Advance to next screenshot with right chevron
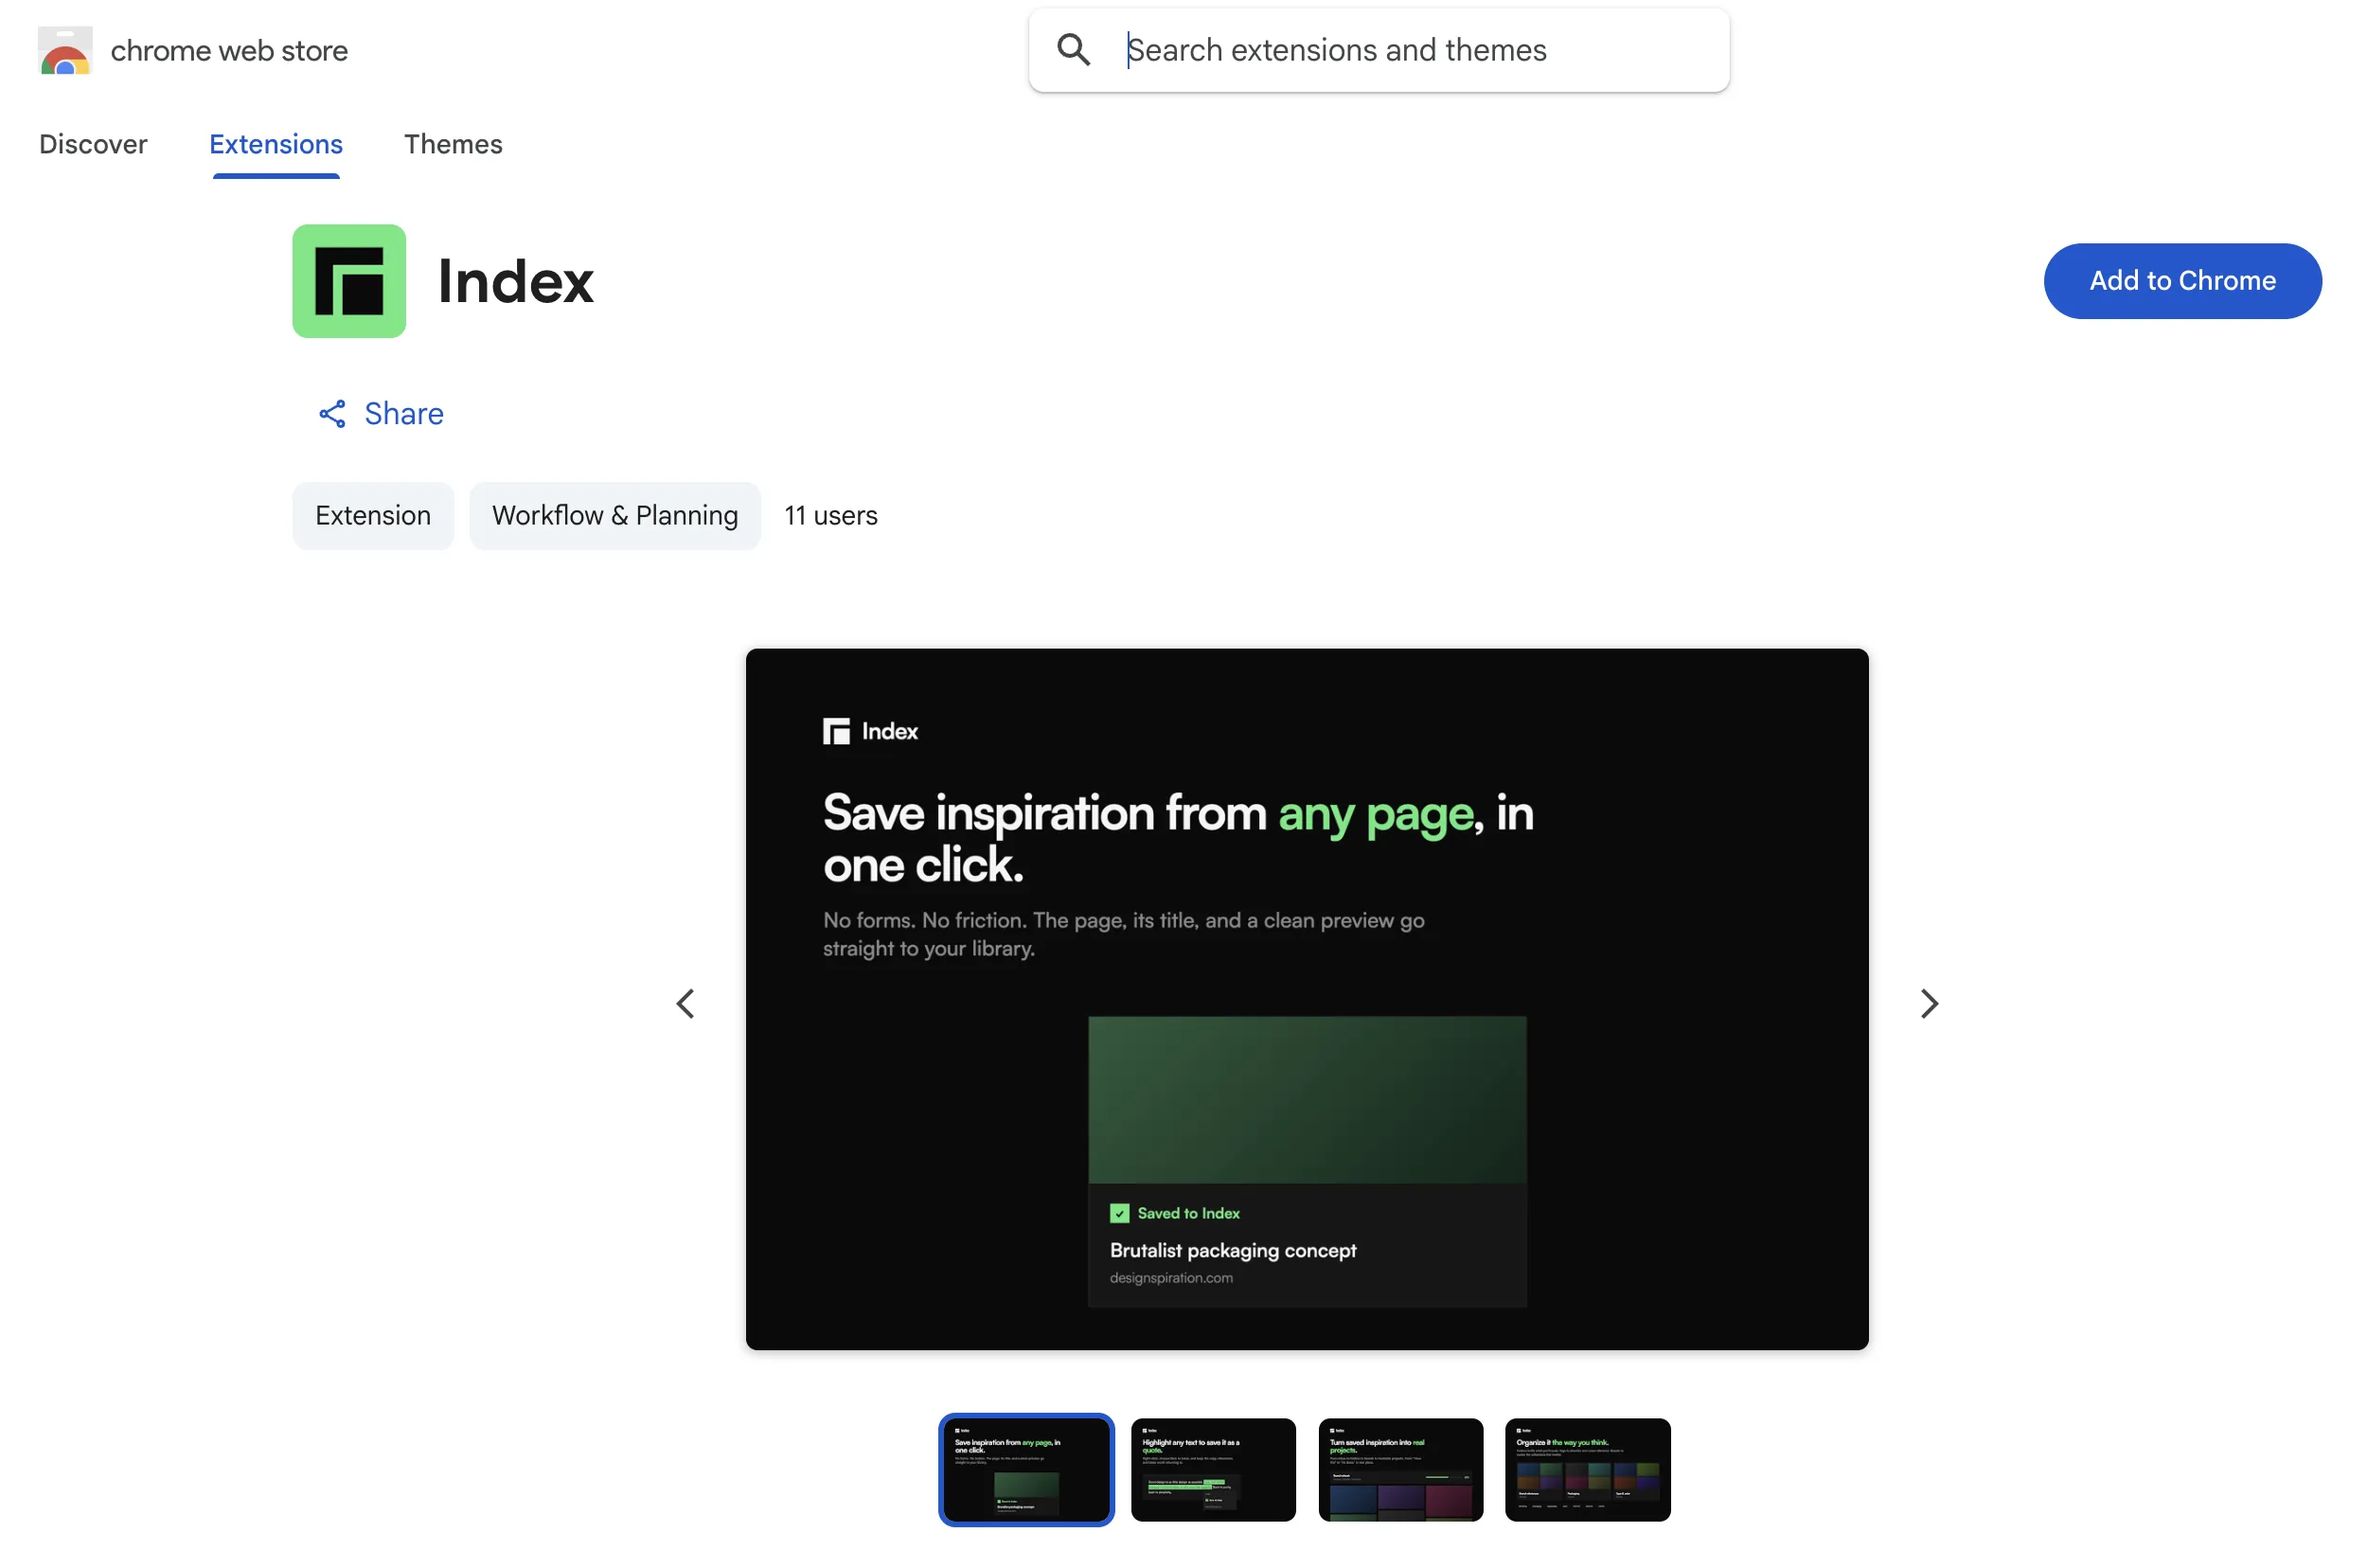 1929,1003
